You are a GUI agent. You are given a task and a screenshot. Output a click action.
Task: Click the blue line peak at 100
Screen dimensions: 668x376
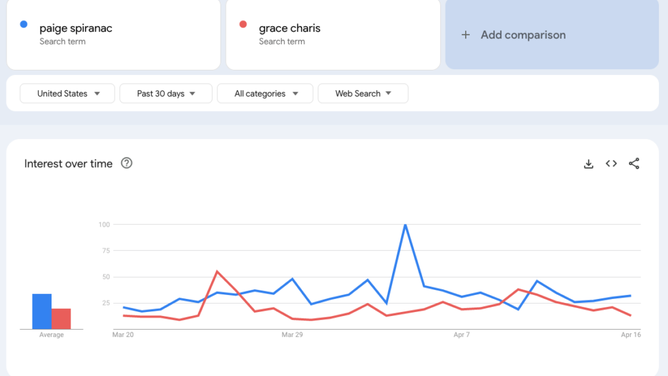[x=405, y=224]
